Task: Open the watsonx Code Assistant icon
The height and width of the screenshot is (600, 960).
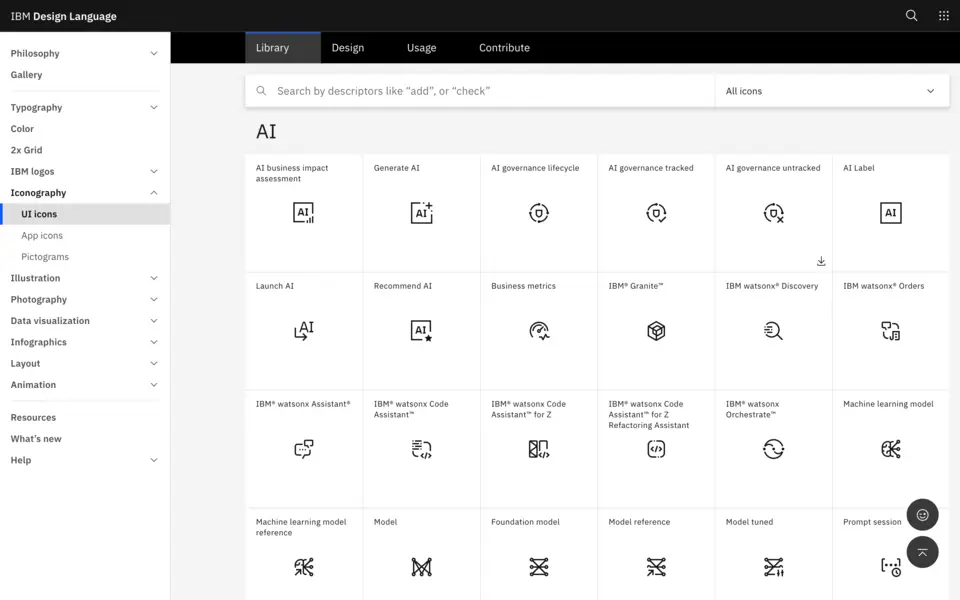Action: [421, 449]
